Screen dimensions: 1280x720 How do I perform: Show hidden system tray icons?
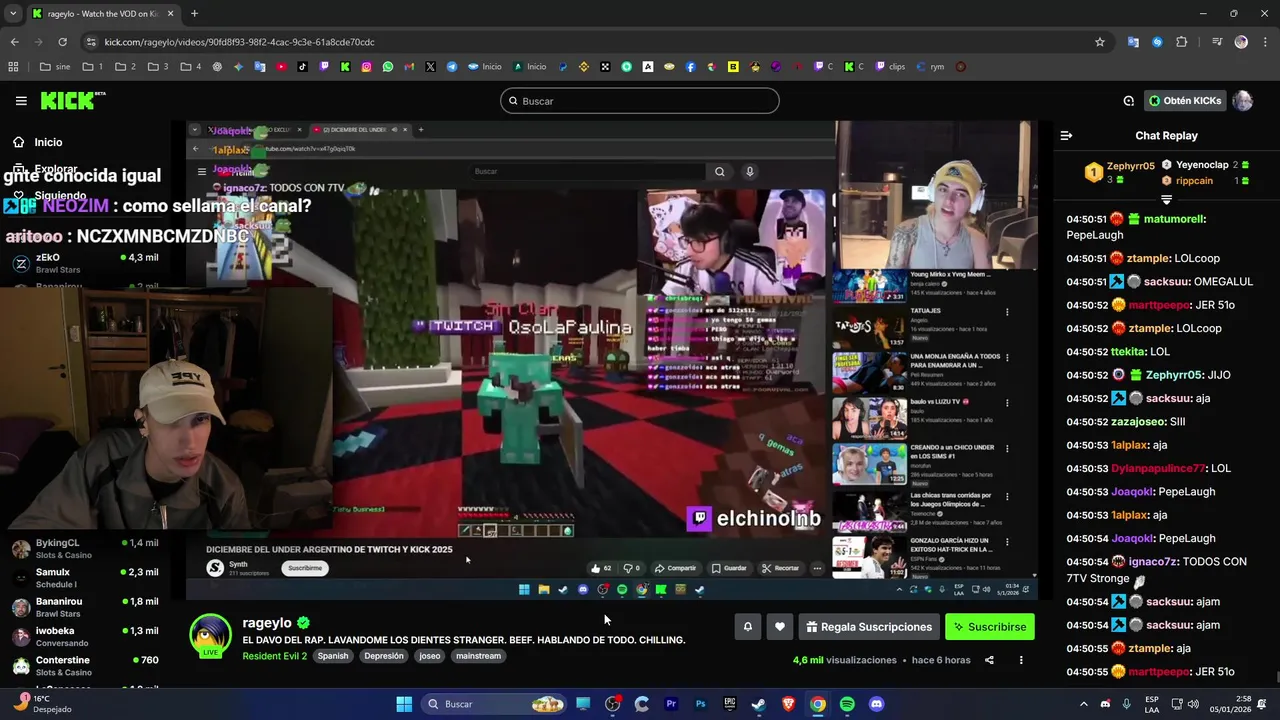tap(1083, 704)
